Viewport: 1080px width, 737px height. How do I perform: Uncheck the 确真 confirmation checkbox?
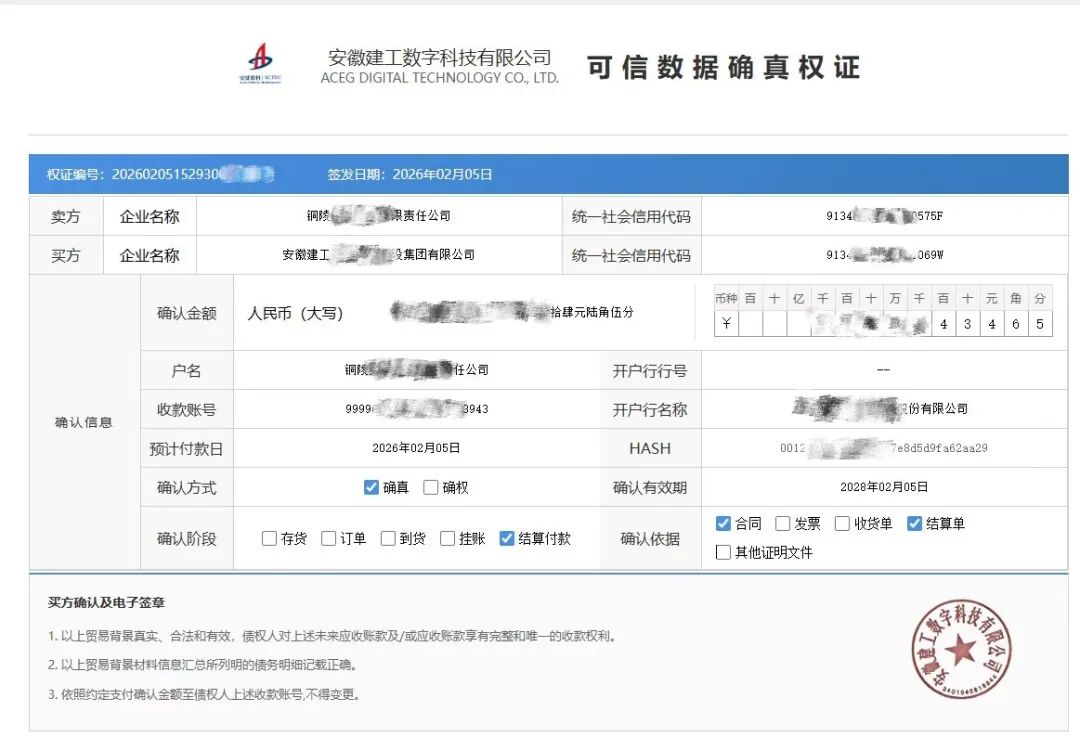[x=371, y=488]
